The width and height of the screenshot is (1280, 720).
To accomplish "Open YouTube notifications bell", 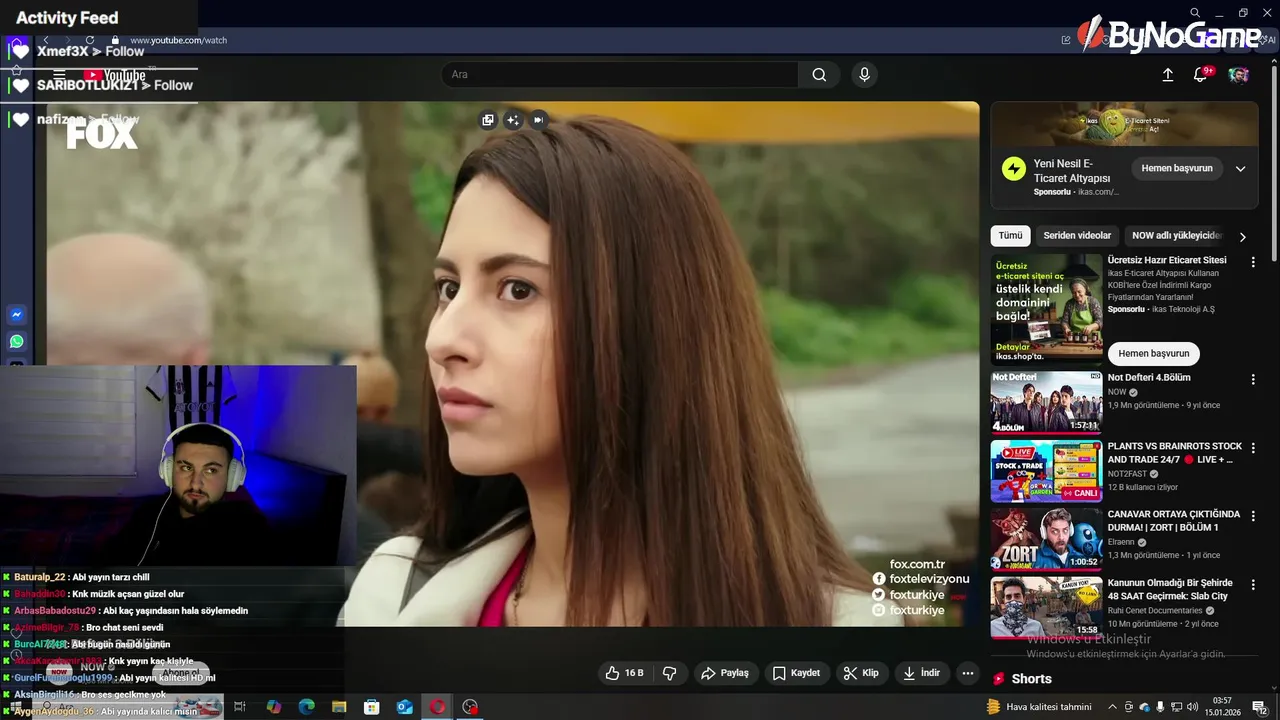I will [x=1201, y=75].
